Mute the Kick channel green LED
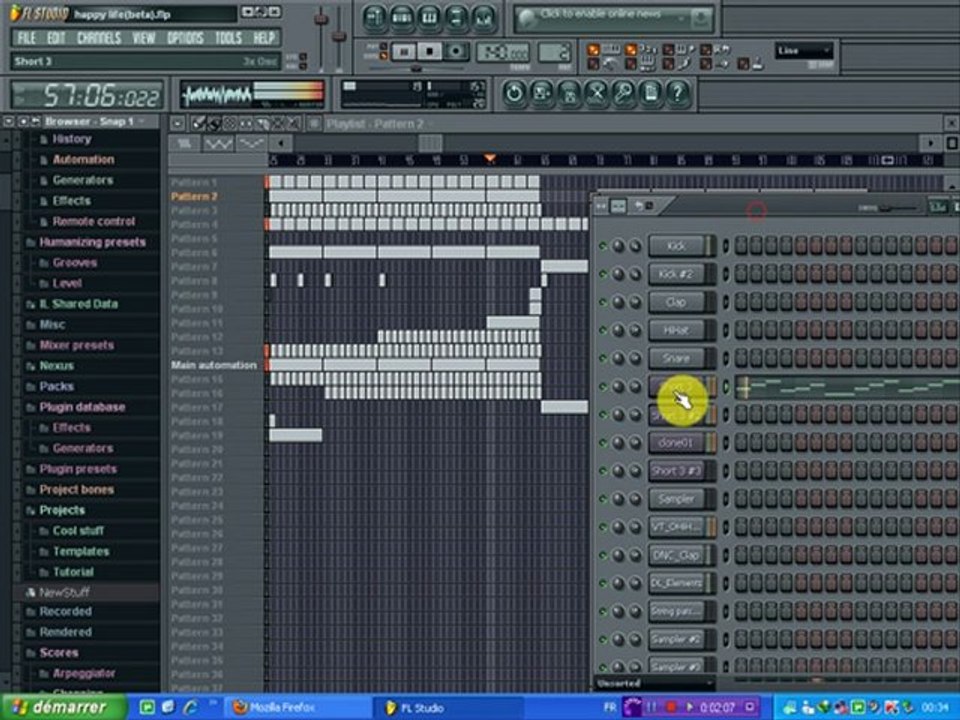The height and width of the screenshot is (720, 960). (x=602, y=246)
